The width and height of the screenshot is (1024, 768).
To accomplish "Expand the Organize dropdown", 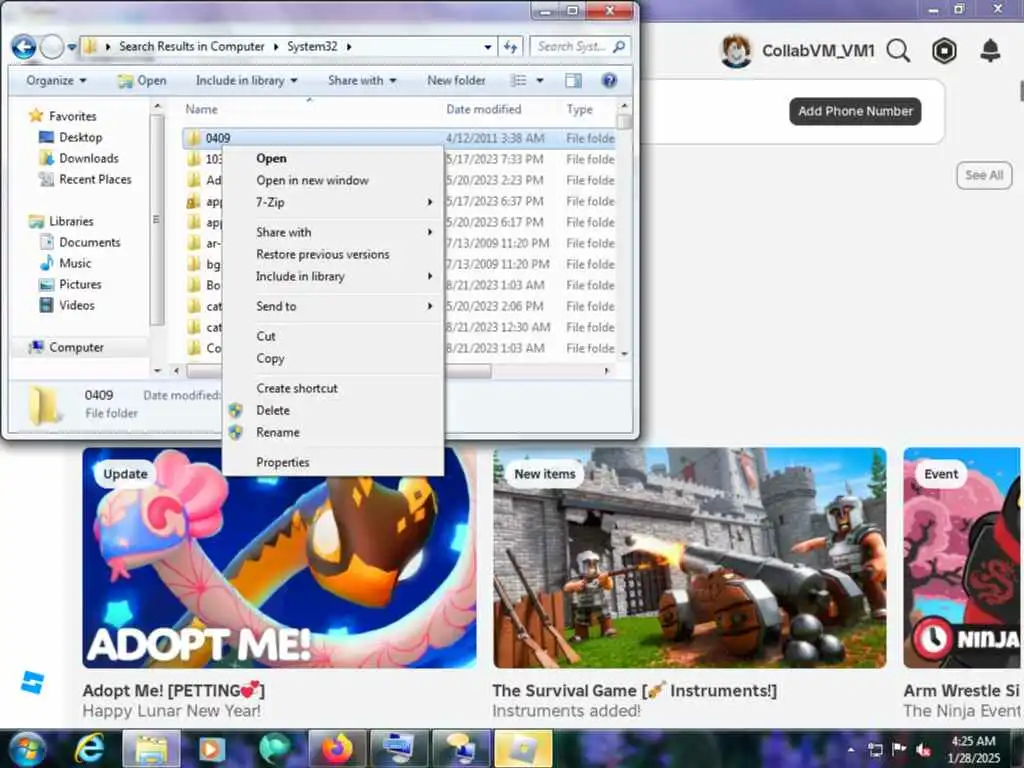I will pos(56,80).
